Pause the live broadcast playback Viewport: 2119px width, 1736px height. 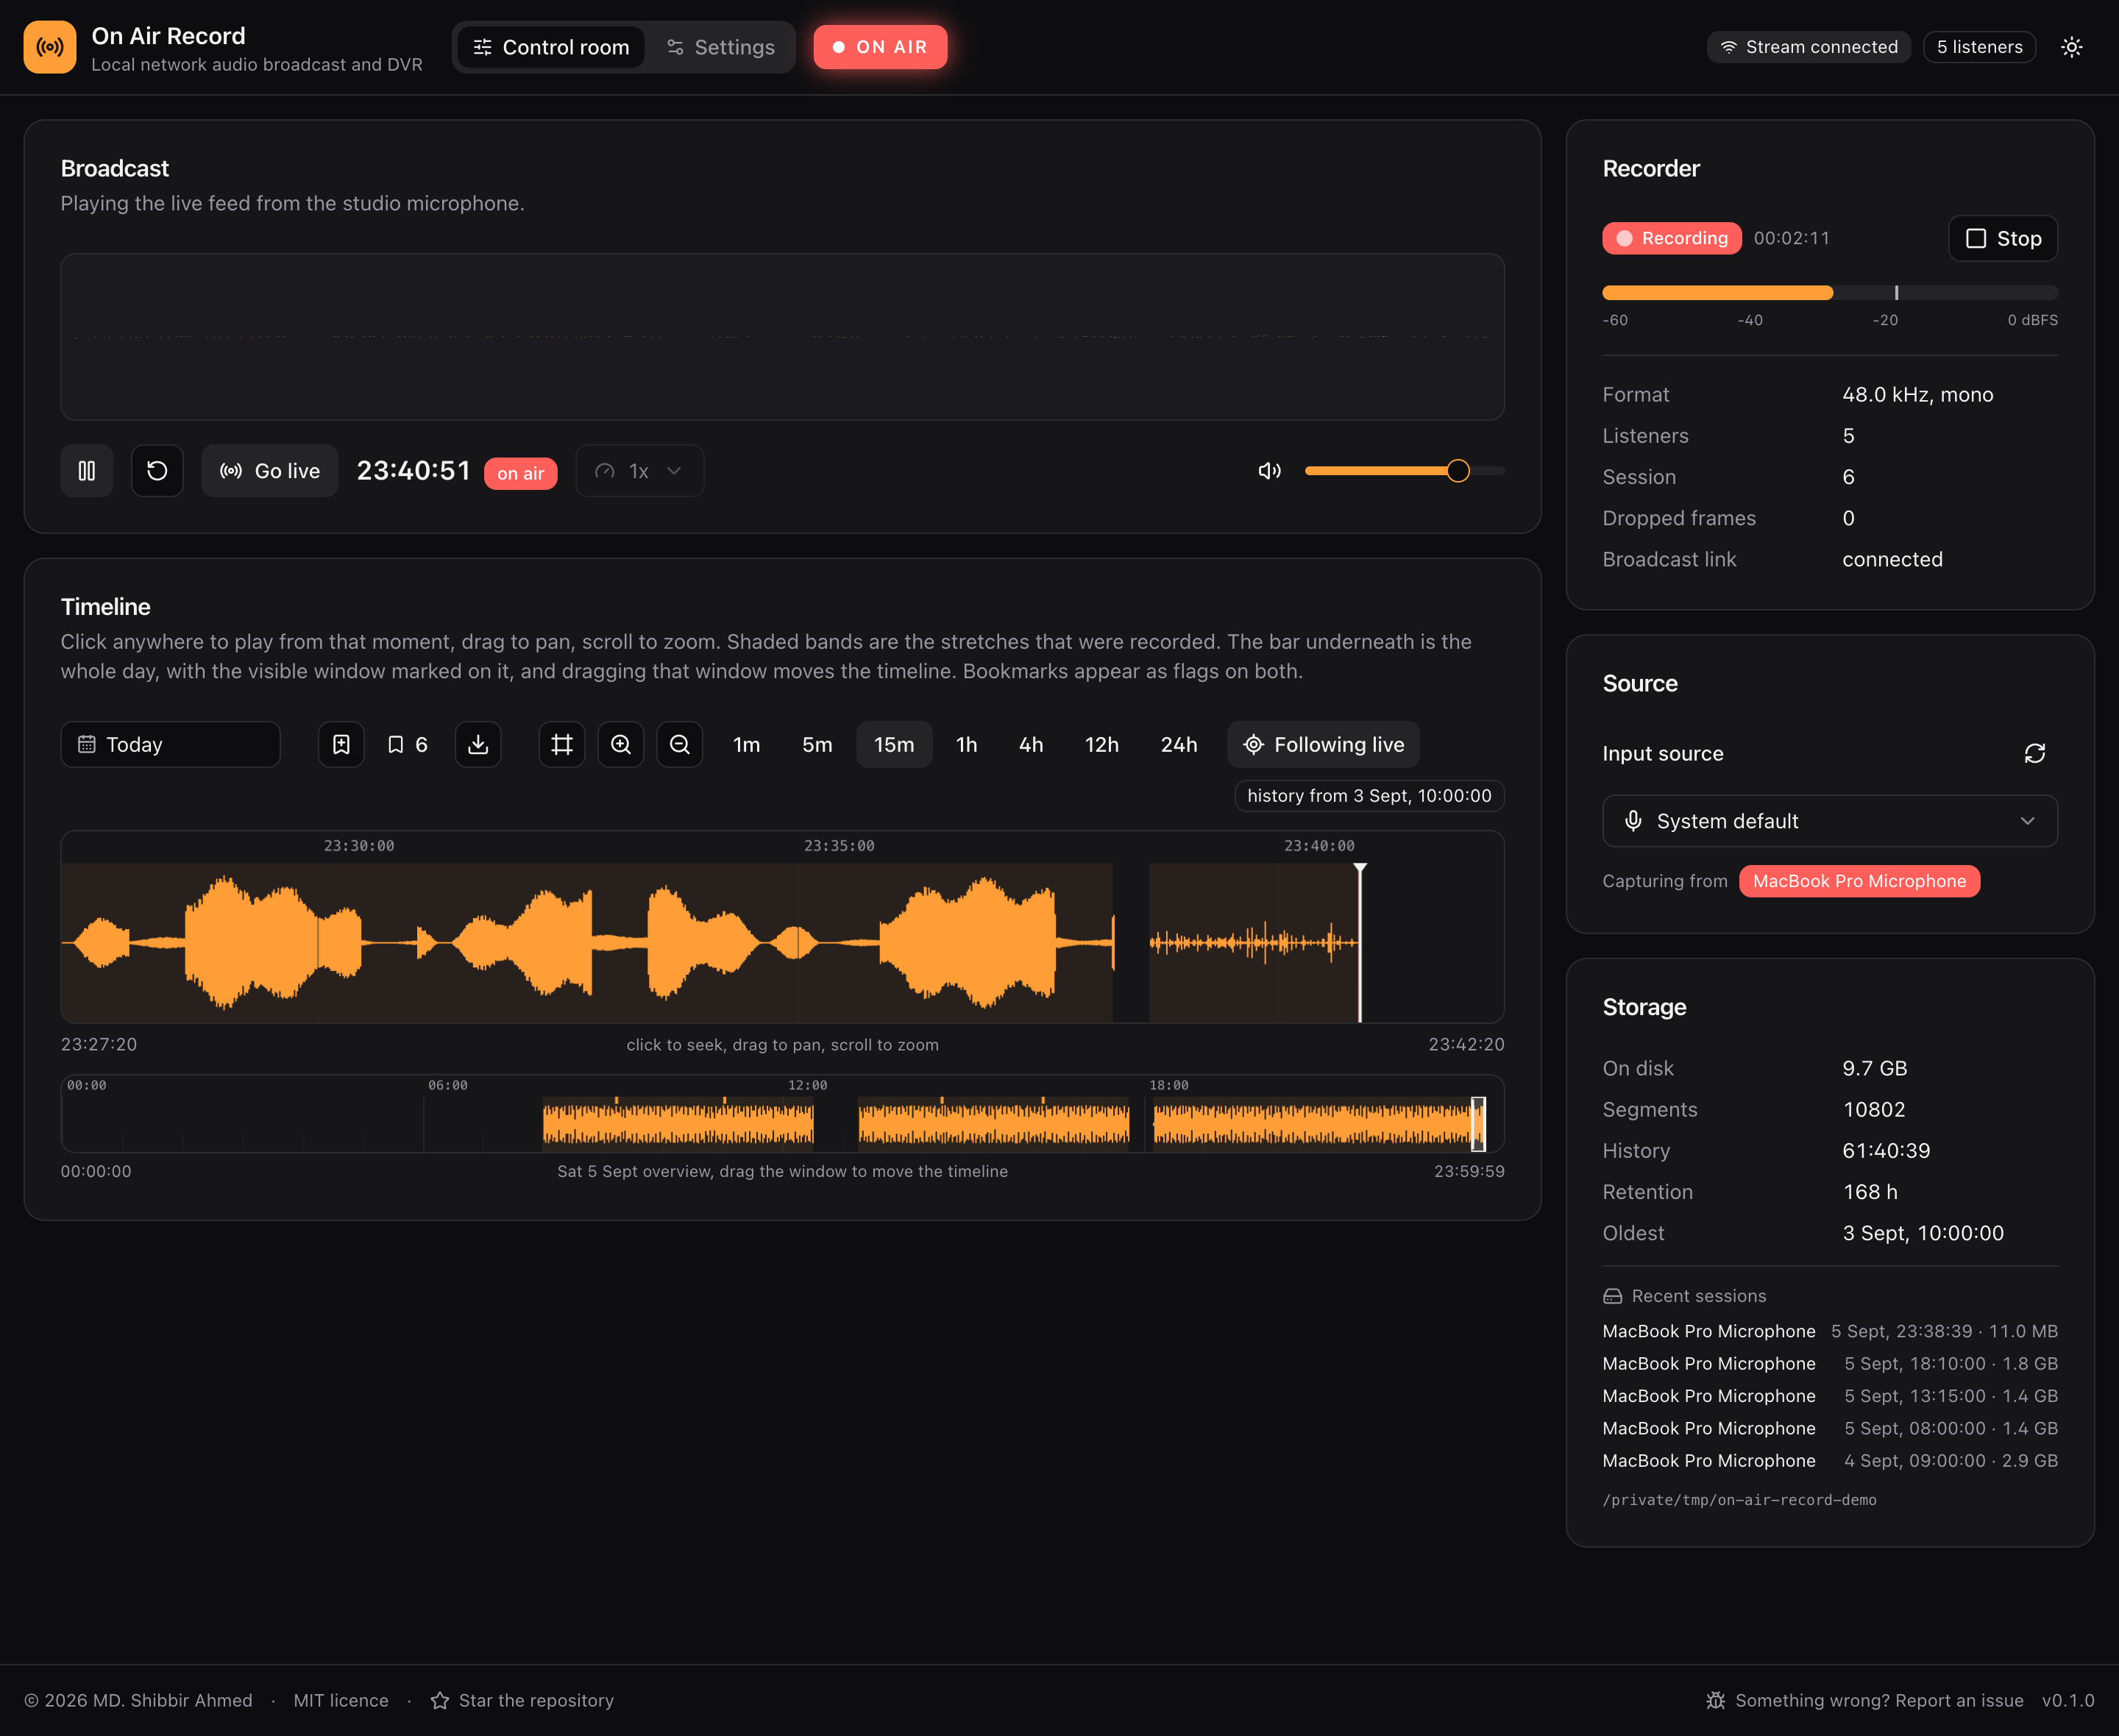(87, 471)
